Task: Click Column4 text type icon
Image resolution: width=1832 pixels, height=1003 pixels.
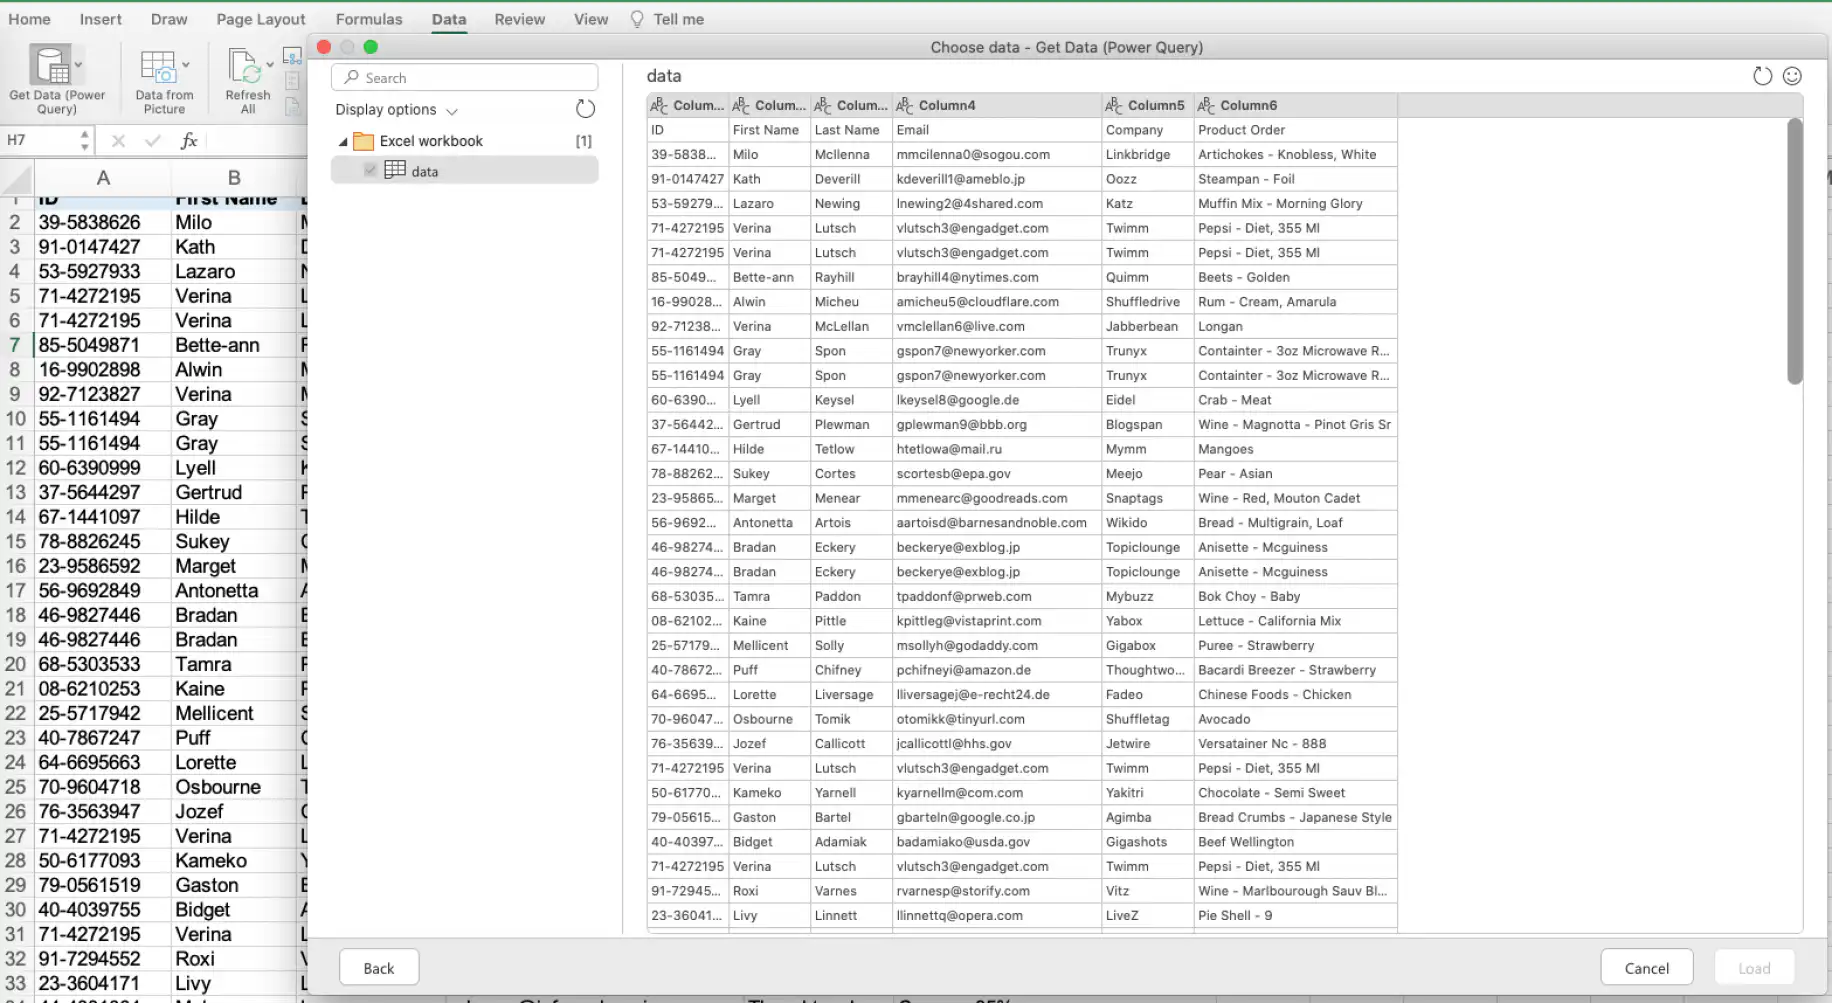Action: pos(904,105)
